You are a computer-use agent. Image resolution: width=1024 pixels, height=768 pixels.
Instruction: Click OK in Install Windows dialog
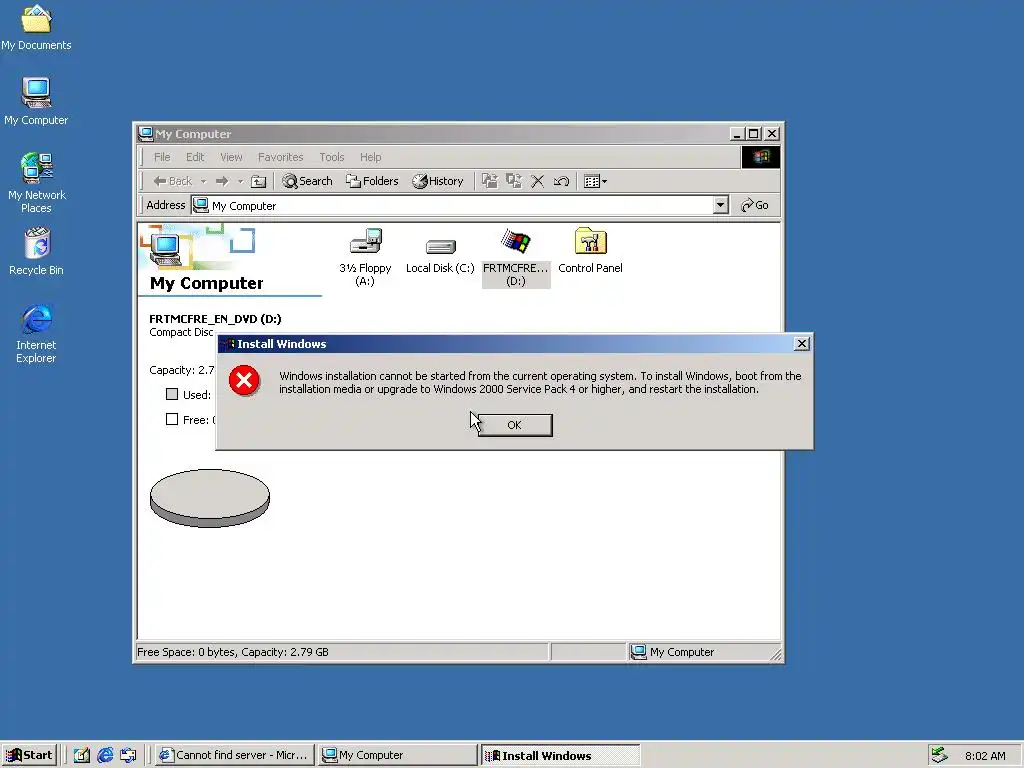[515, 425]
